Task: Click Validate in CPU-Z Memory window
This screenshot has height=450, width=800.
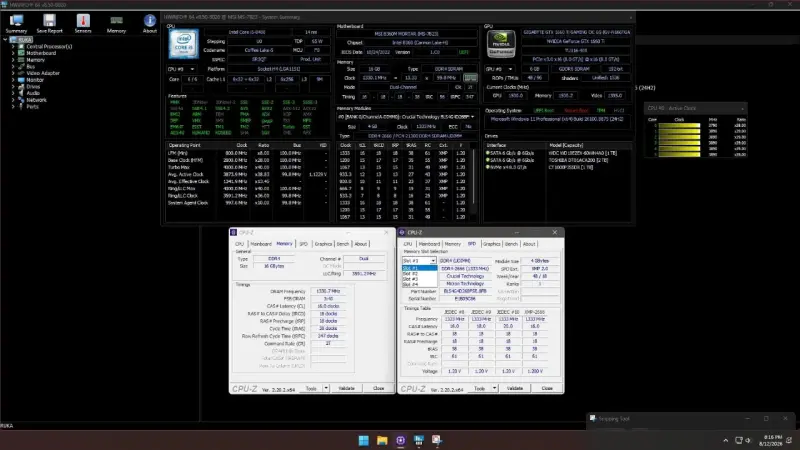Action: coord(346,388)
